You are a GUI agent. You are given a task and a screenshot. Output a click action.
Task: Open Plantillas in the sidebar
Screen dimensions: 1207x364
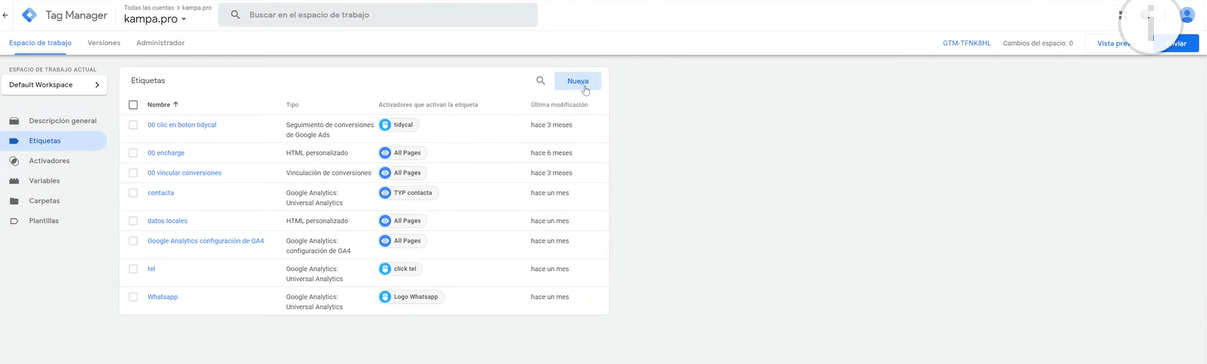point(44,221)
